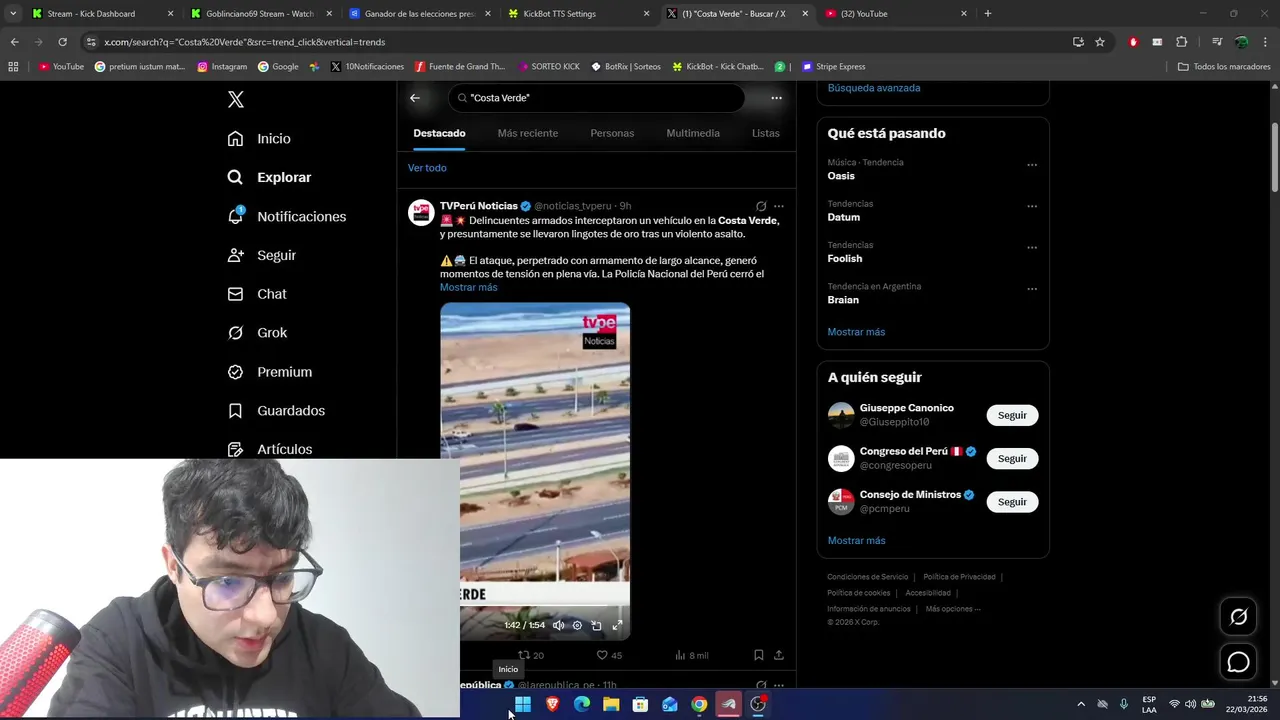Open the volume icon in system tray

1190,704
